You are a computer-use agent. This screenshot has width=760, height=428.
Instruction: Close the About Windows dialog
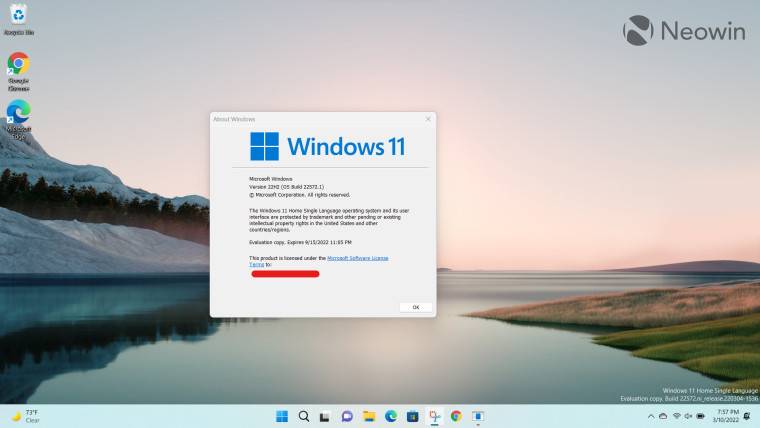tap(428, 118)
